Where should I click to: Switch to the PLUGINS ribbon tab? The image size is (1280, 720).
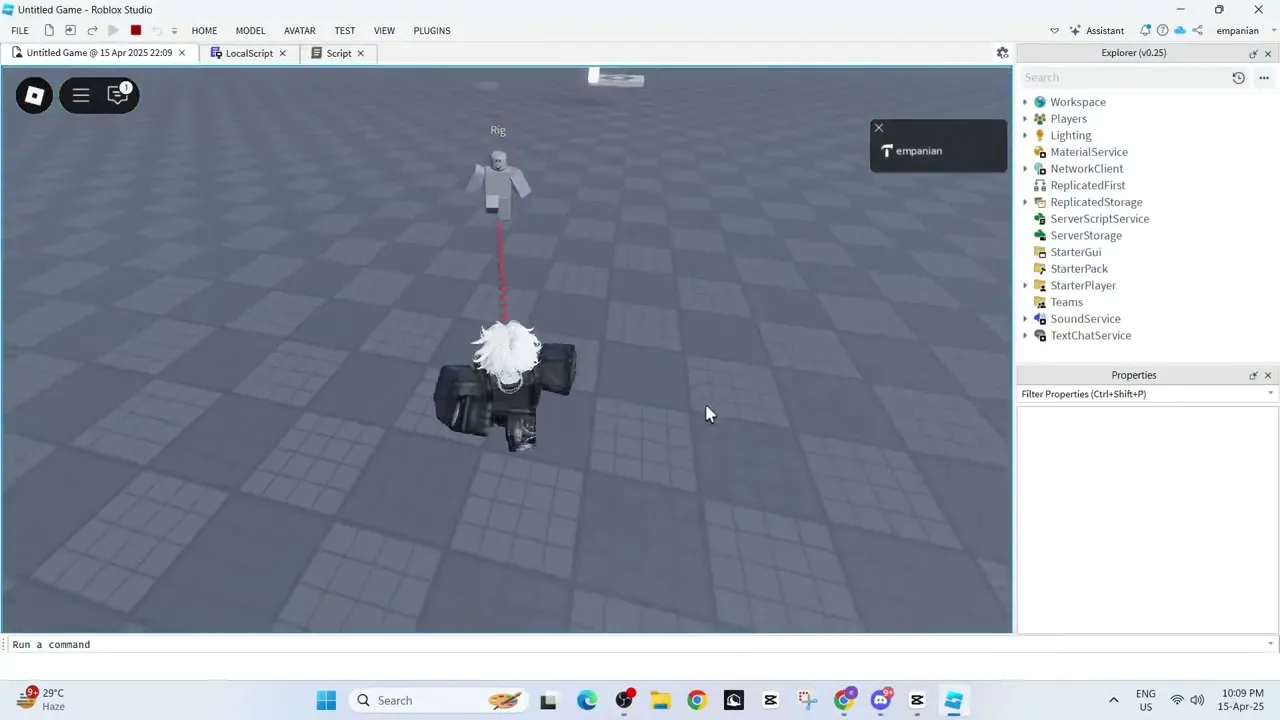tap(432, 31)
